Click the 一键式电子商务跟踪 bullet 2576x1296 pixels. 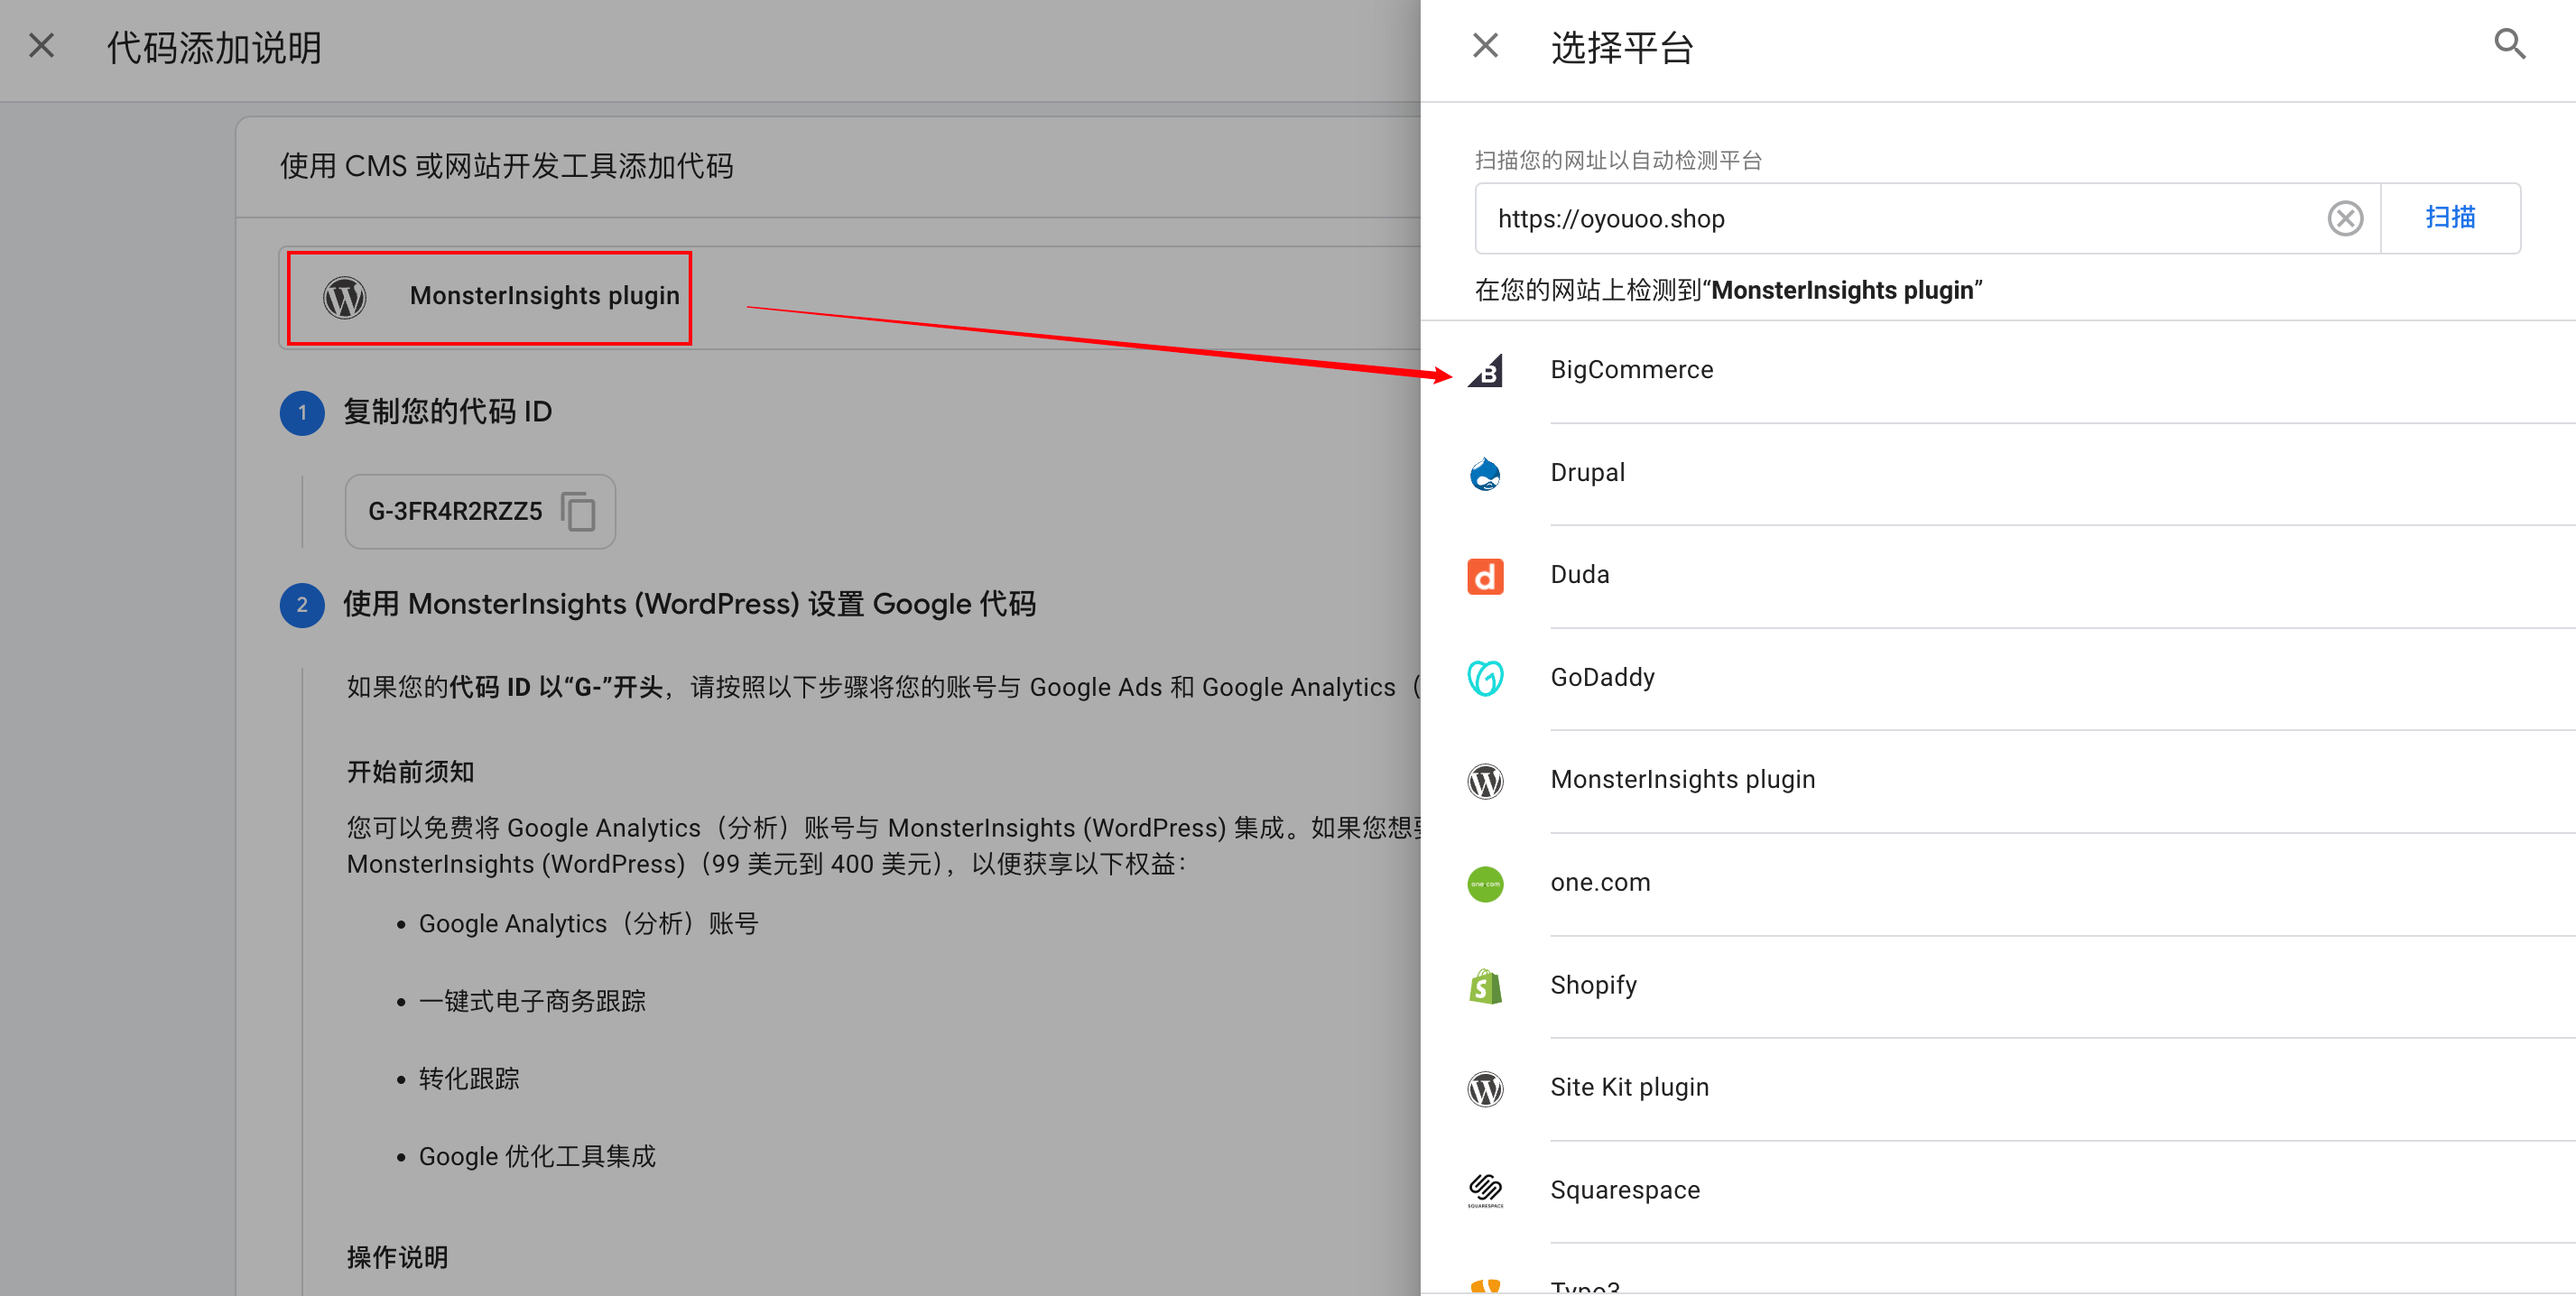pyautogui.click(x=531, y=1001)
